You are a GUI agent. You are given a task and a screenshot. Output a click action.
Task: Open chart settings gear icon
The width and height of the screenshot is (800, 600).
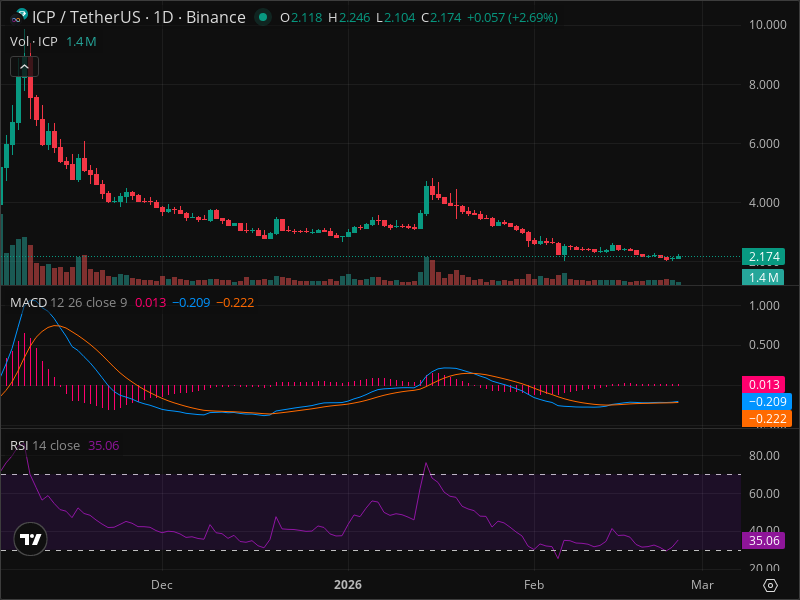pyautogui.click(x=770, y=585)
